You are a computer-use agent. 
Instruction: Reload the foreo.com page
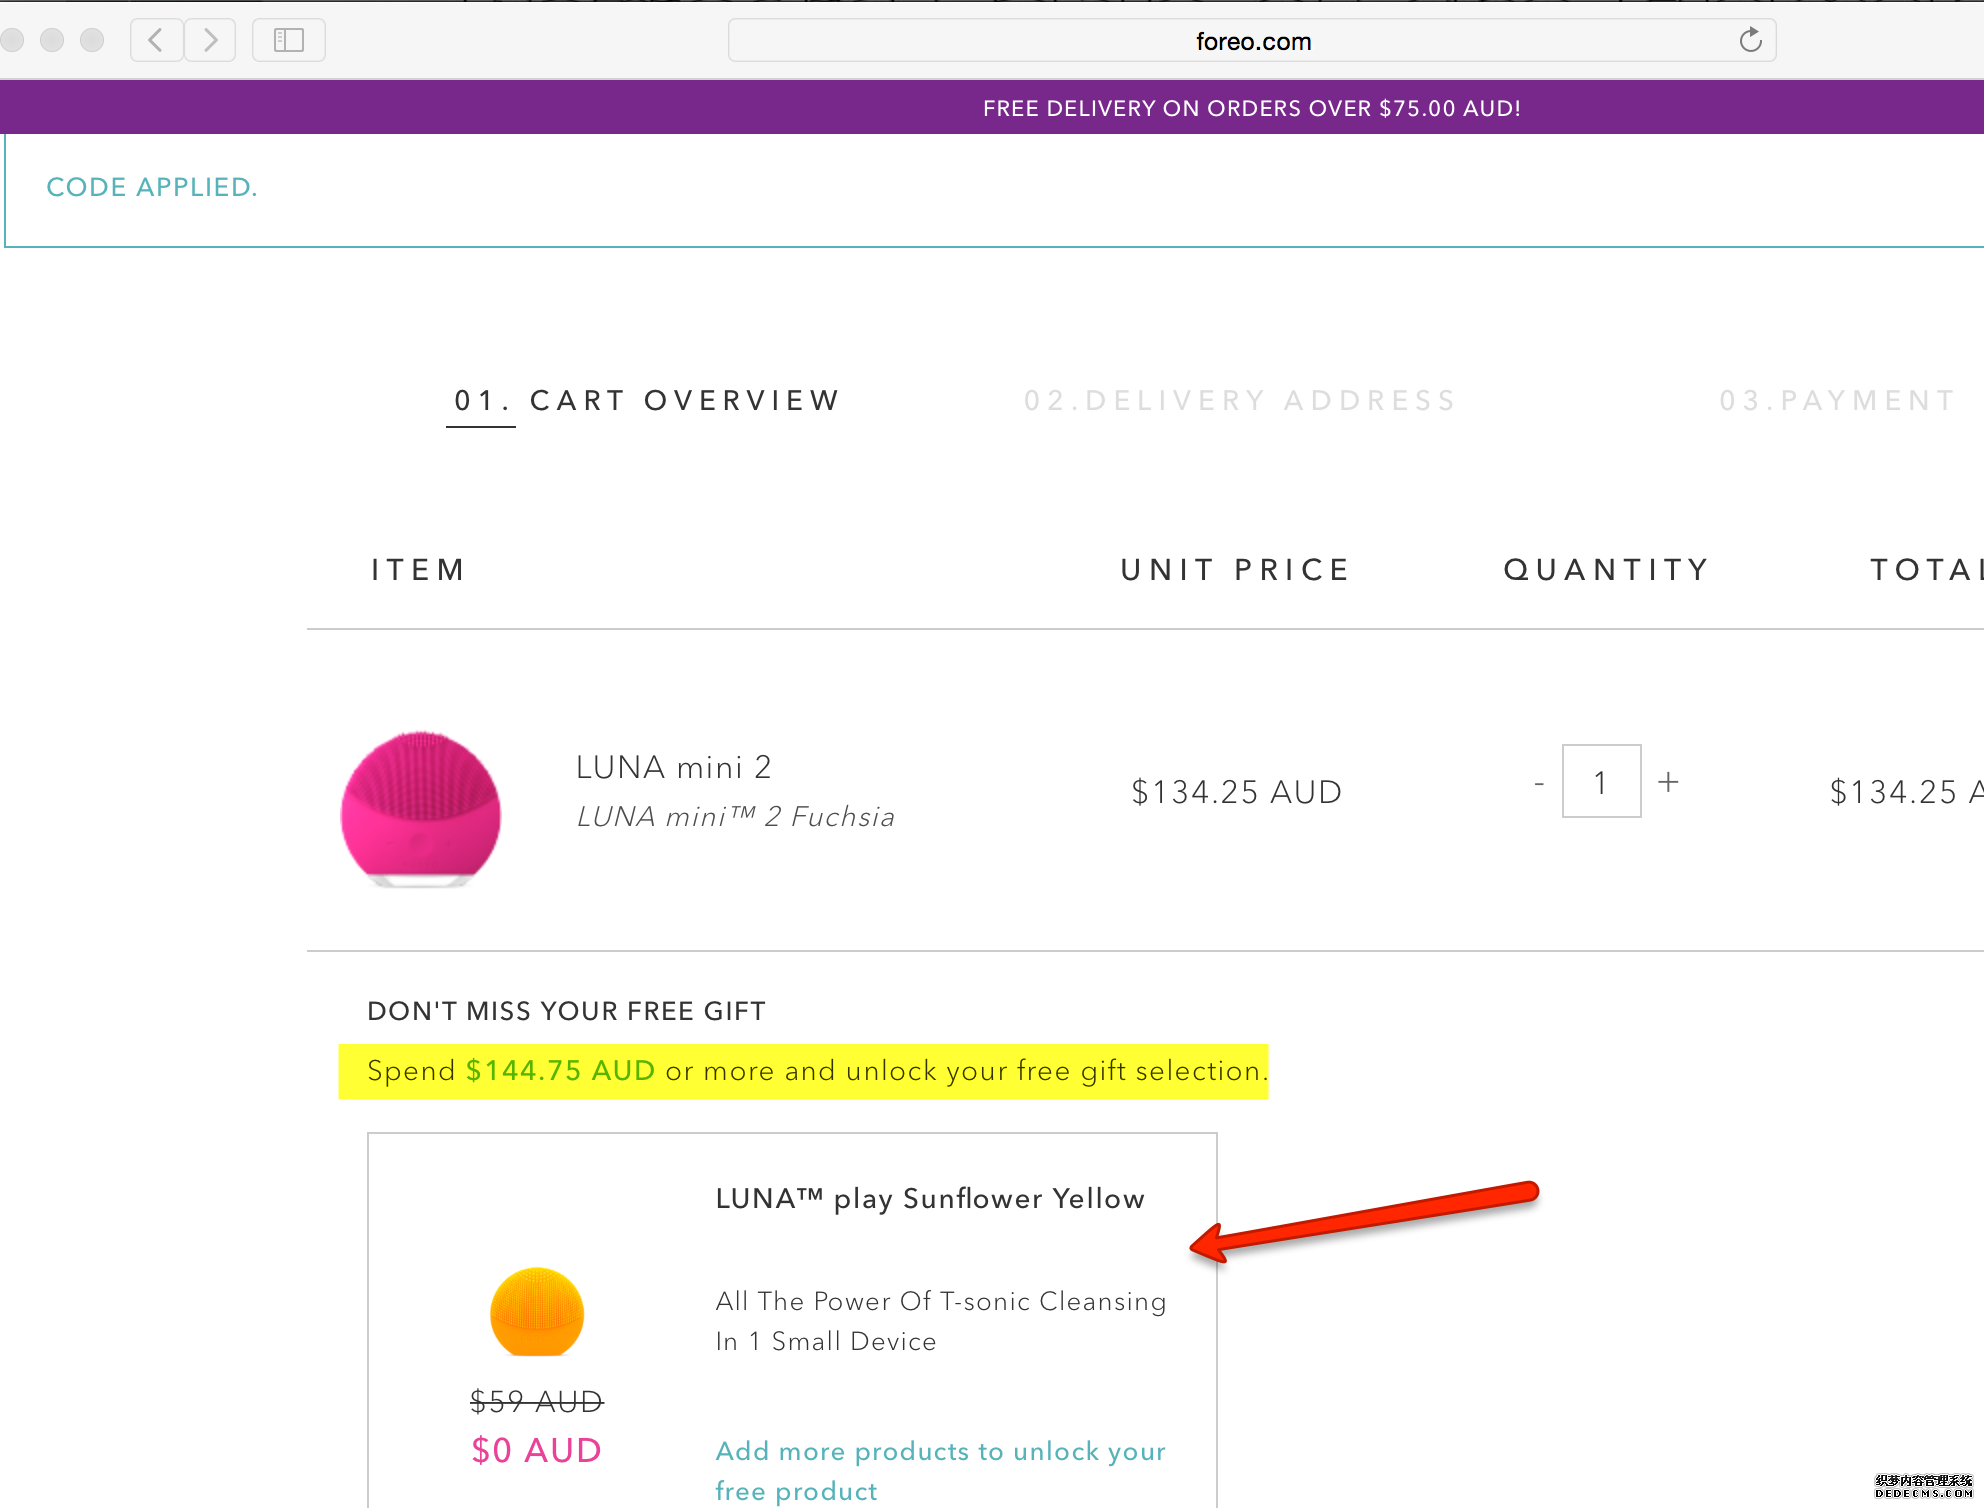click(x=1750, y=40)
